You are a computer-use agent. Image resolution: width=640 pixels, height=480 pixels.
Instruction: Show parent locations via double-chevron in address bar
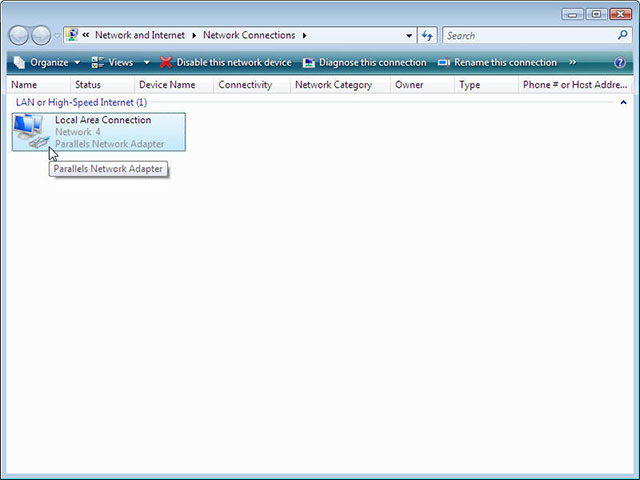click(x=86, y=35)
